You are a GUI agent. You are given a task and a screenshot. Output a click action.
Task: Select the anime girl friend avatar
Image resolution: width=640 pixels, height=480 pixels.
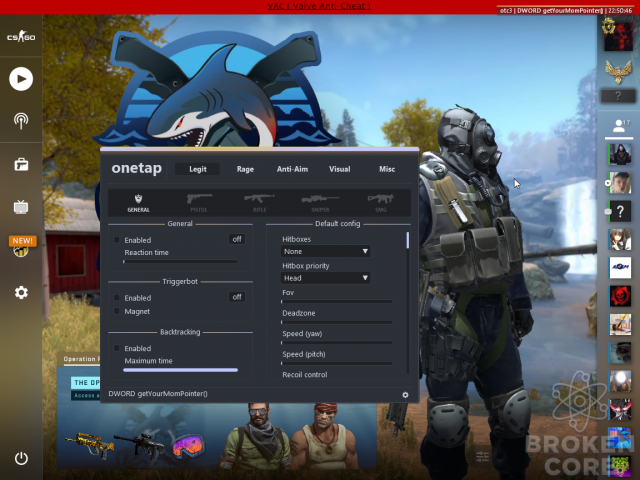pyautogui.click(x=620, y=239)
